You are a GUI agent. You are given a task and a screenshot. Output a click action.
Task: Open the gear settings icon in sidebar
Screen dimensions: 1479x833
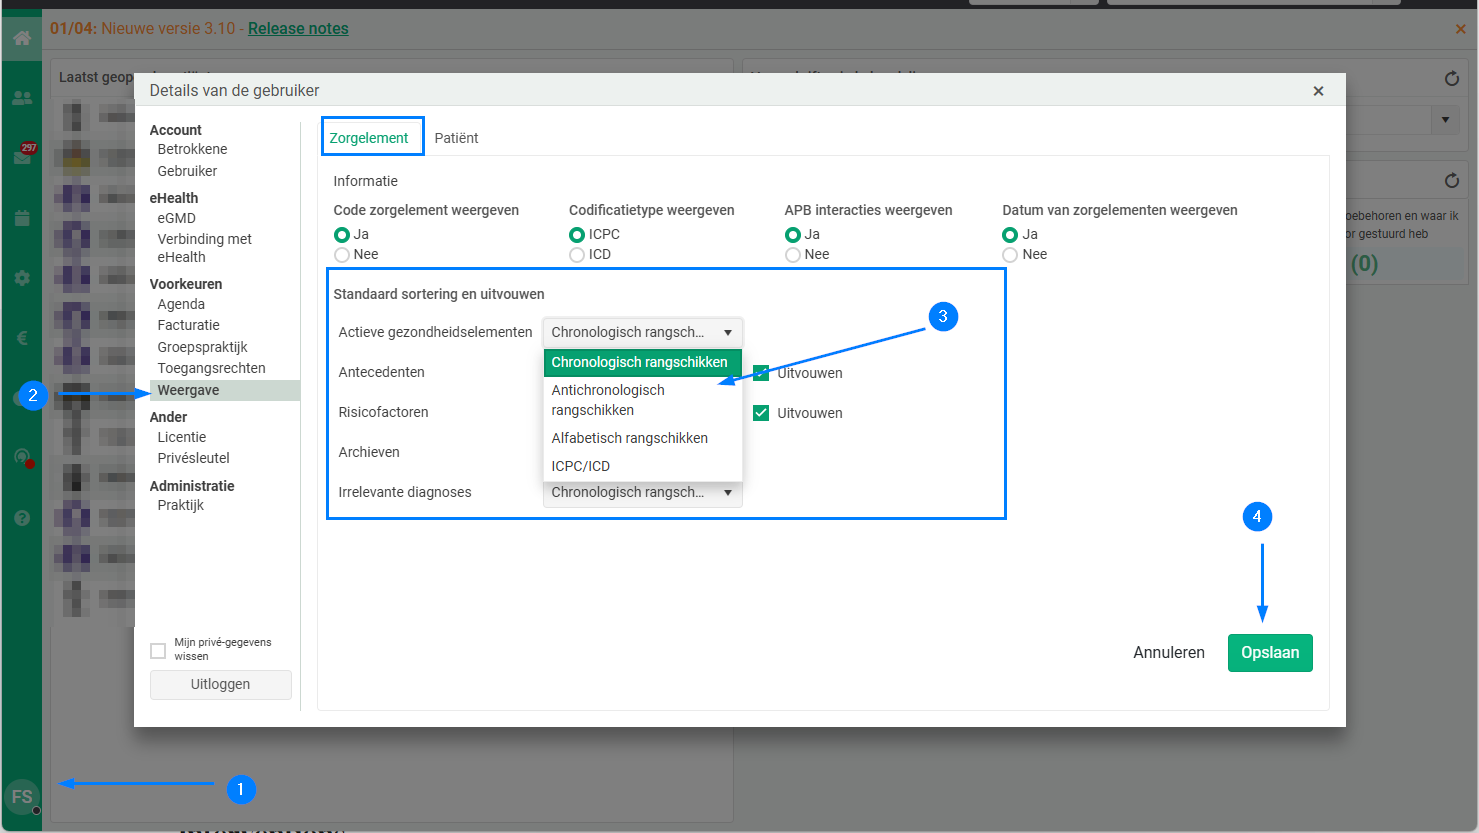(x=22, y=278)
